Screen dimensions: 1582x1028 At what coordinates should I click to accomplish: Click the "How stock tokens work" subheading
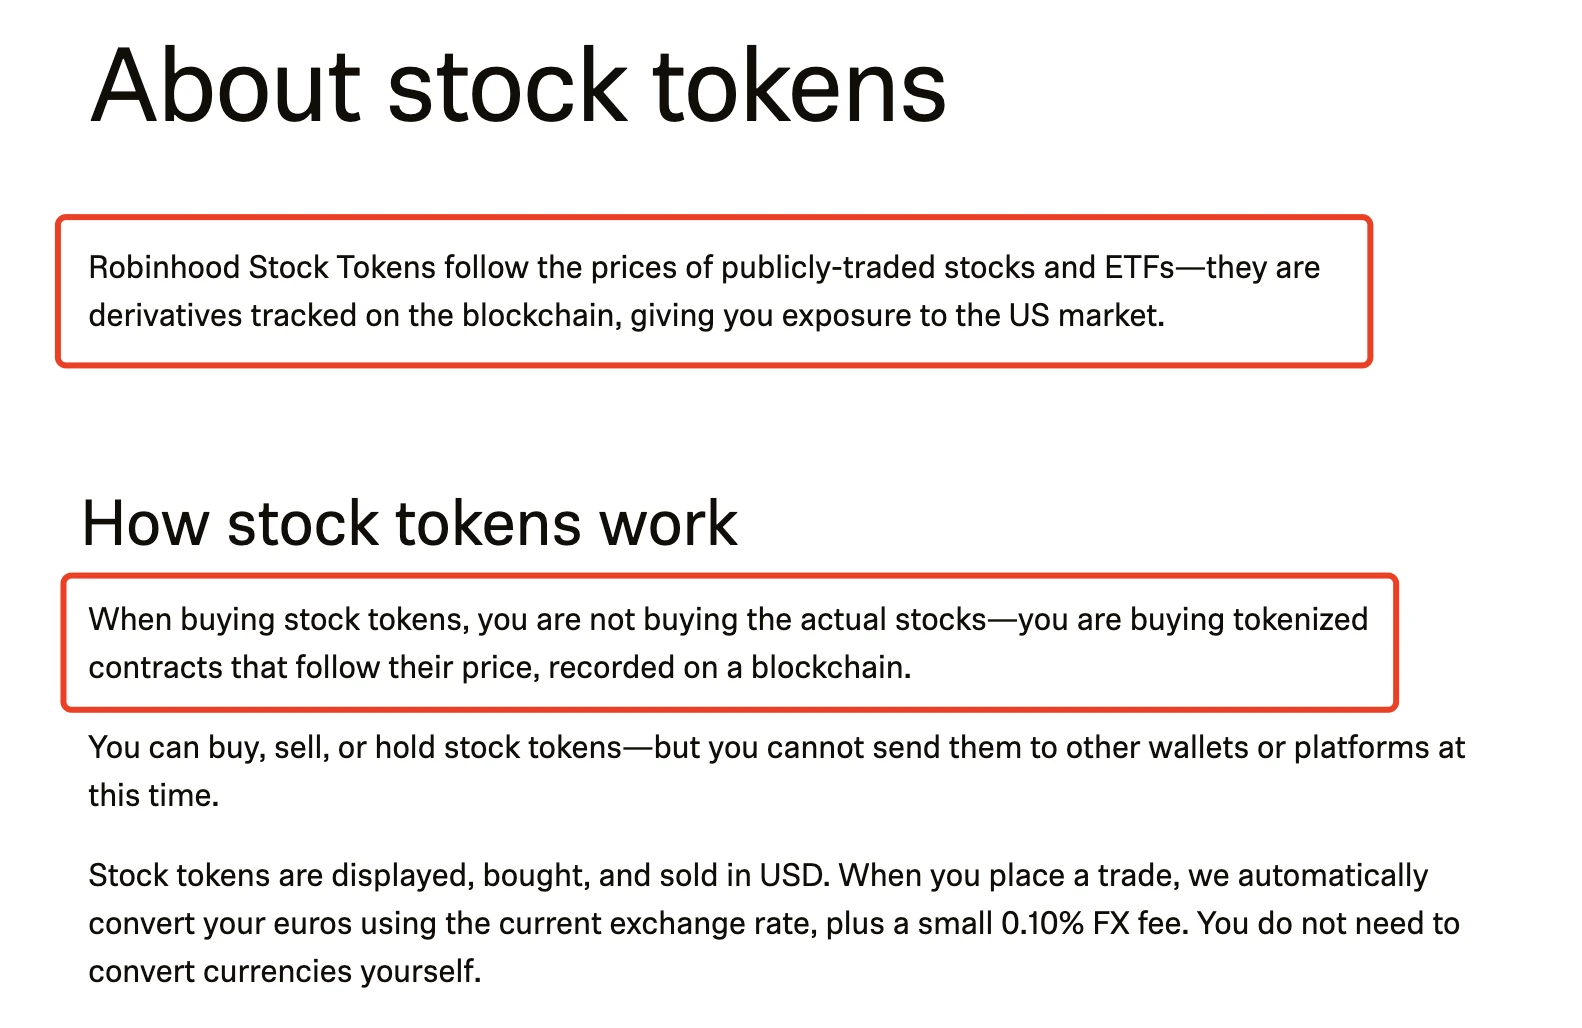pos(409,523)
